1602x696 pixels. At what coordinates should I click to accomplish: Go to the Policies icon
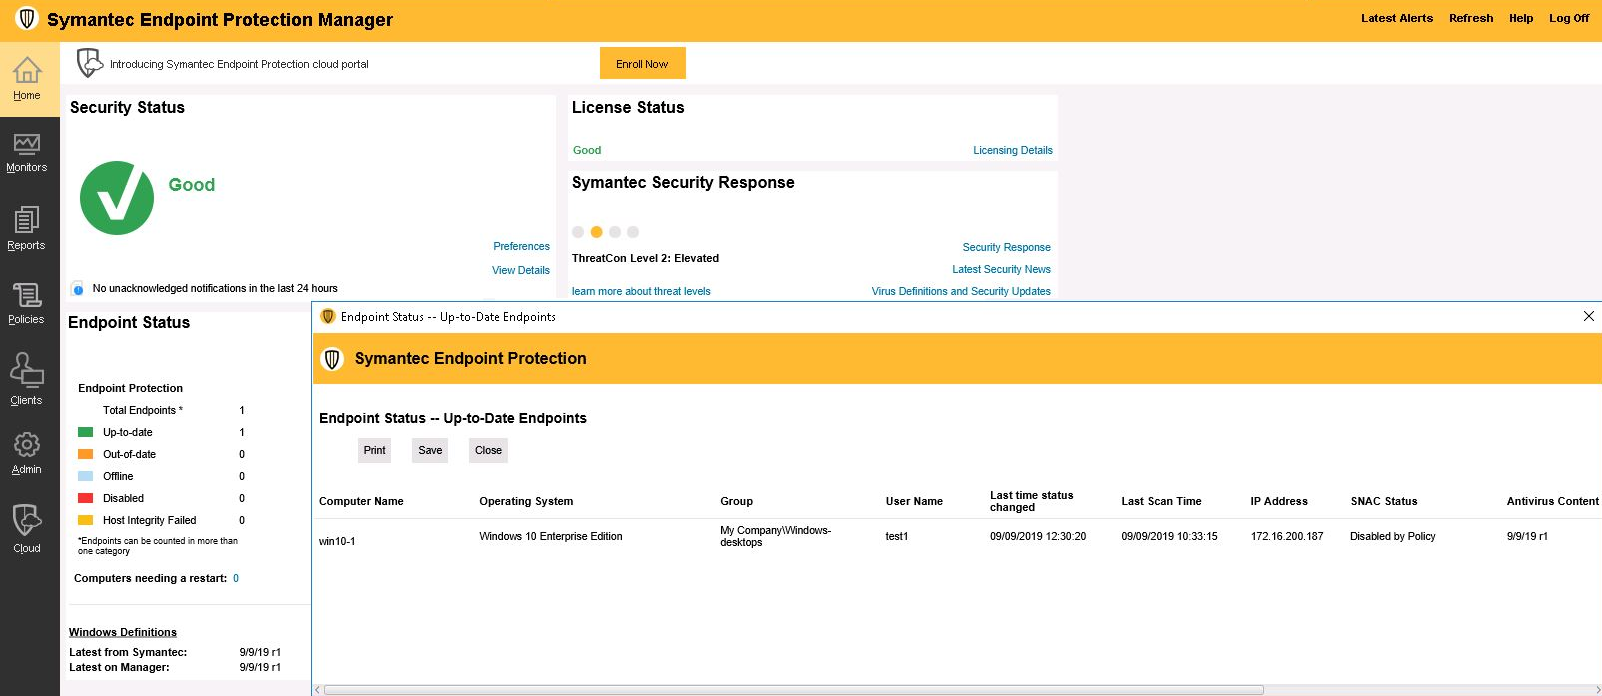click(x=27, y=296)
